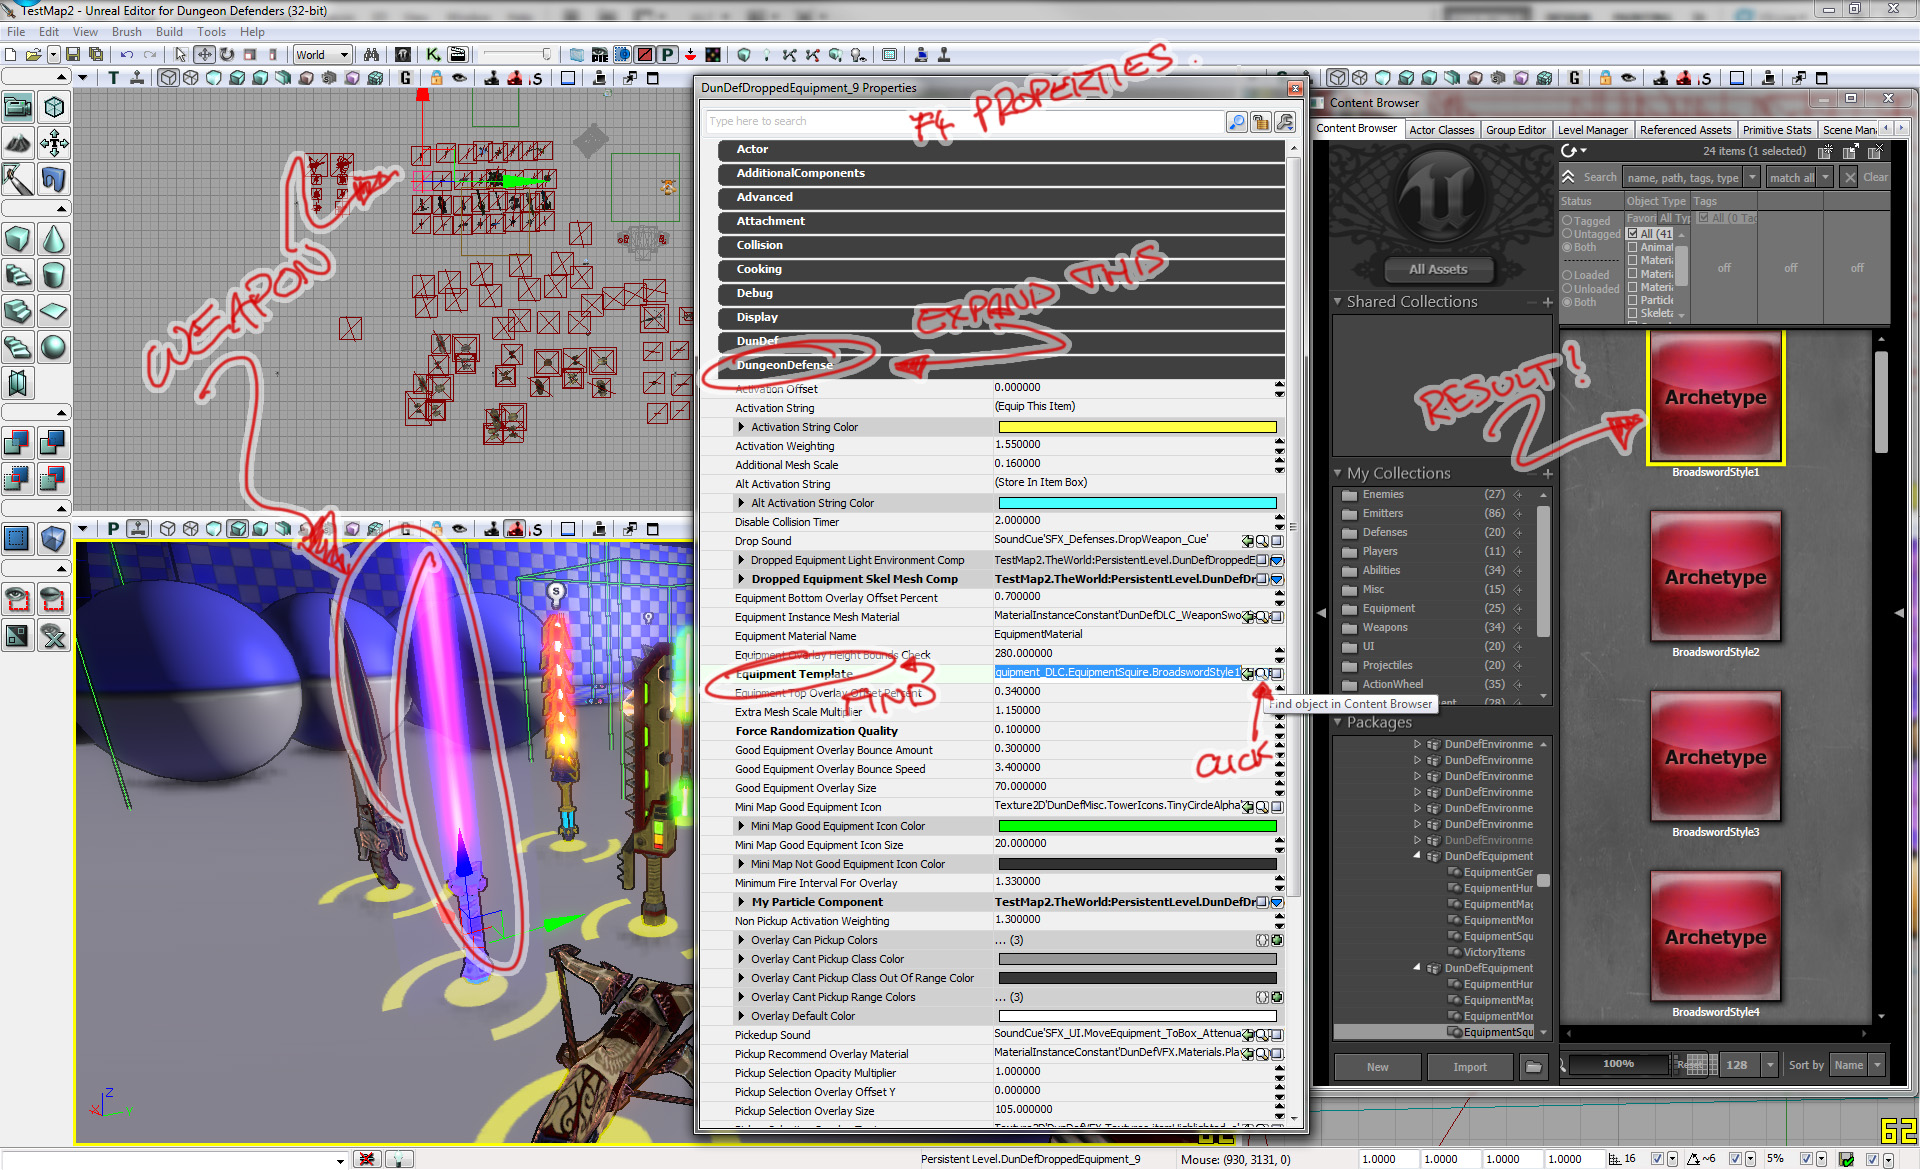
Task: Click the New button in Content Browser
Action: 1377,1067
